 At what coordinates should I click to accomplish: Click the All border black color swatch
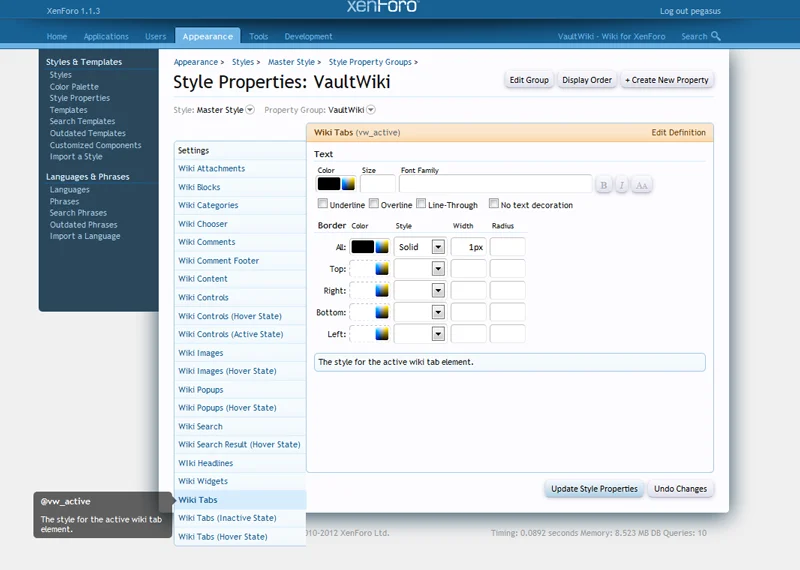click(x=363, y=247)
